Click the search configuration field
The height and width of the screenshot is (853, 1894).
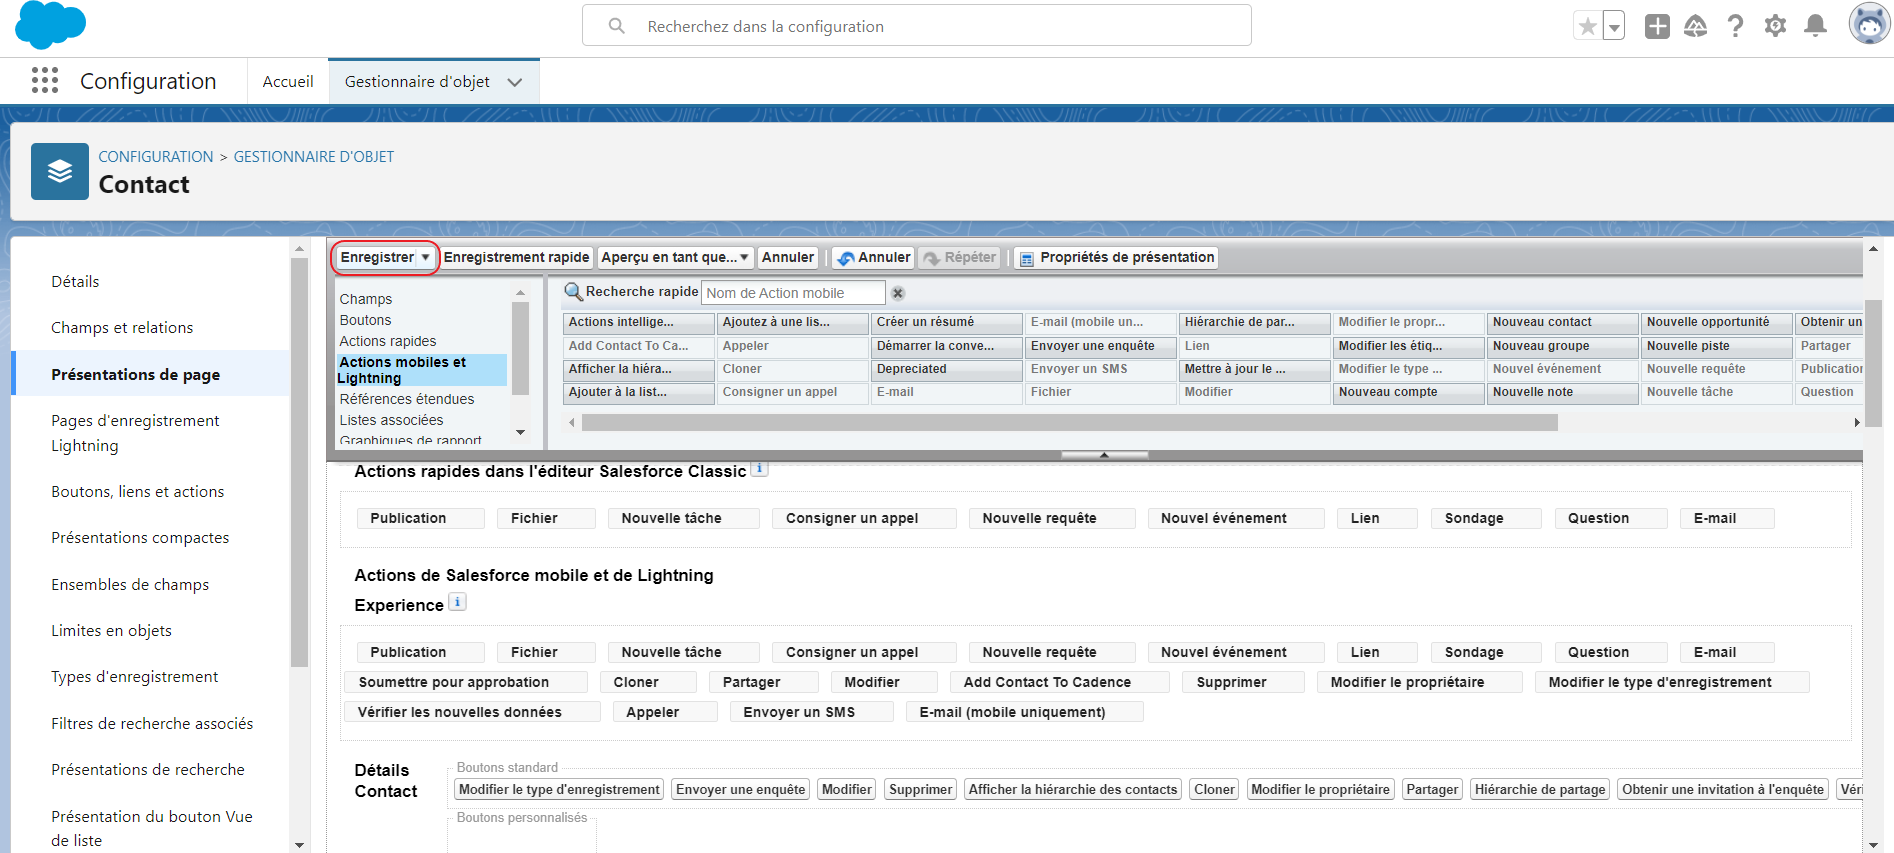[917, 26]
